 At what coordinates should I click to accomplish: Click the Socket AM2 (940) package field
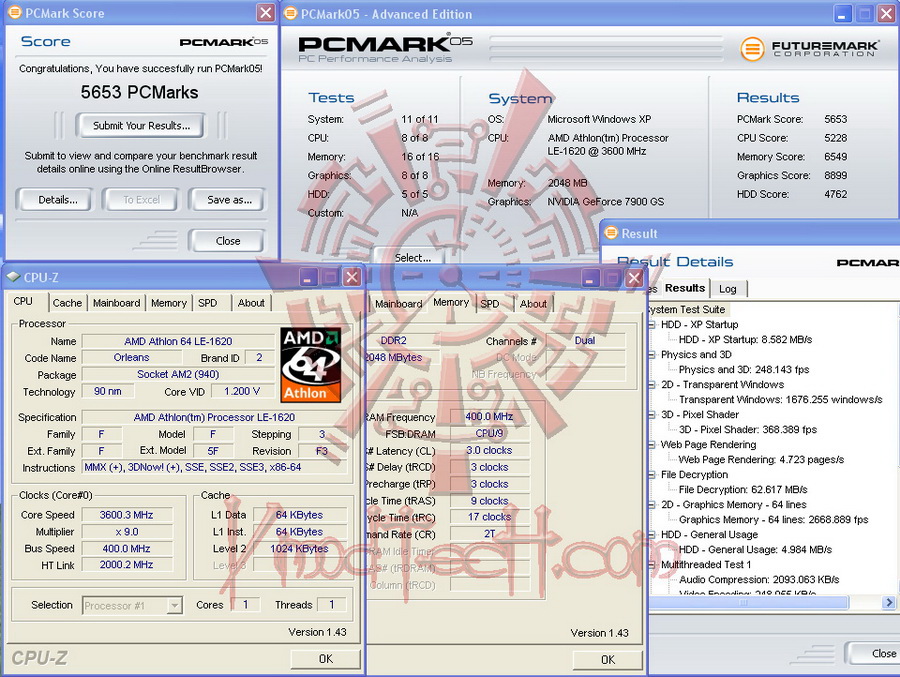tap(178, 374)
